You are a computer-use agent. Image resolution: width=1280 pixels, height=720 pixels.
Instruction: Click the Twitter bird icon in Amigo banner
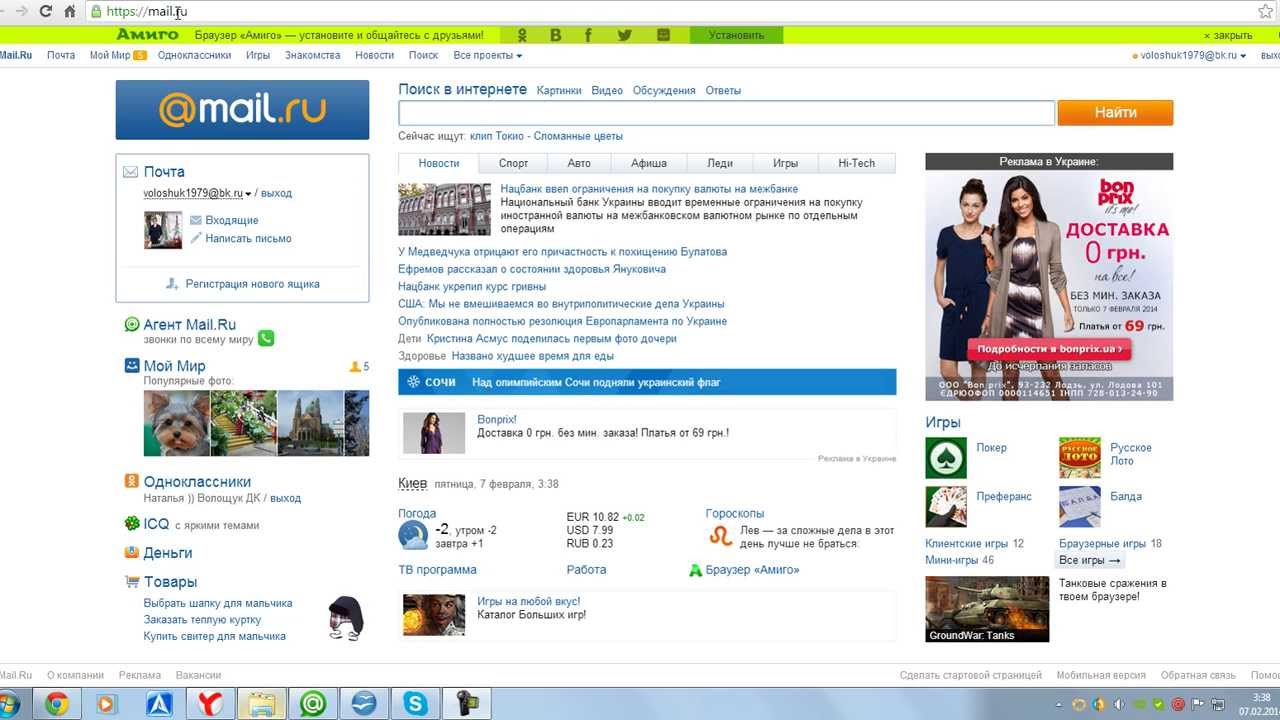pos(625,35)
